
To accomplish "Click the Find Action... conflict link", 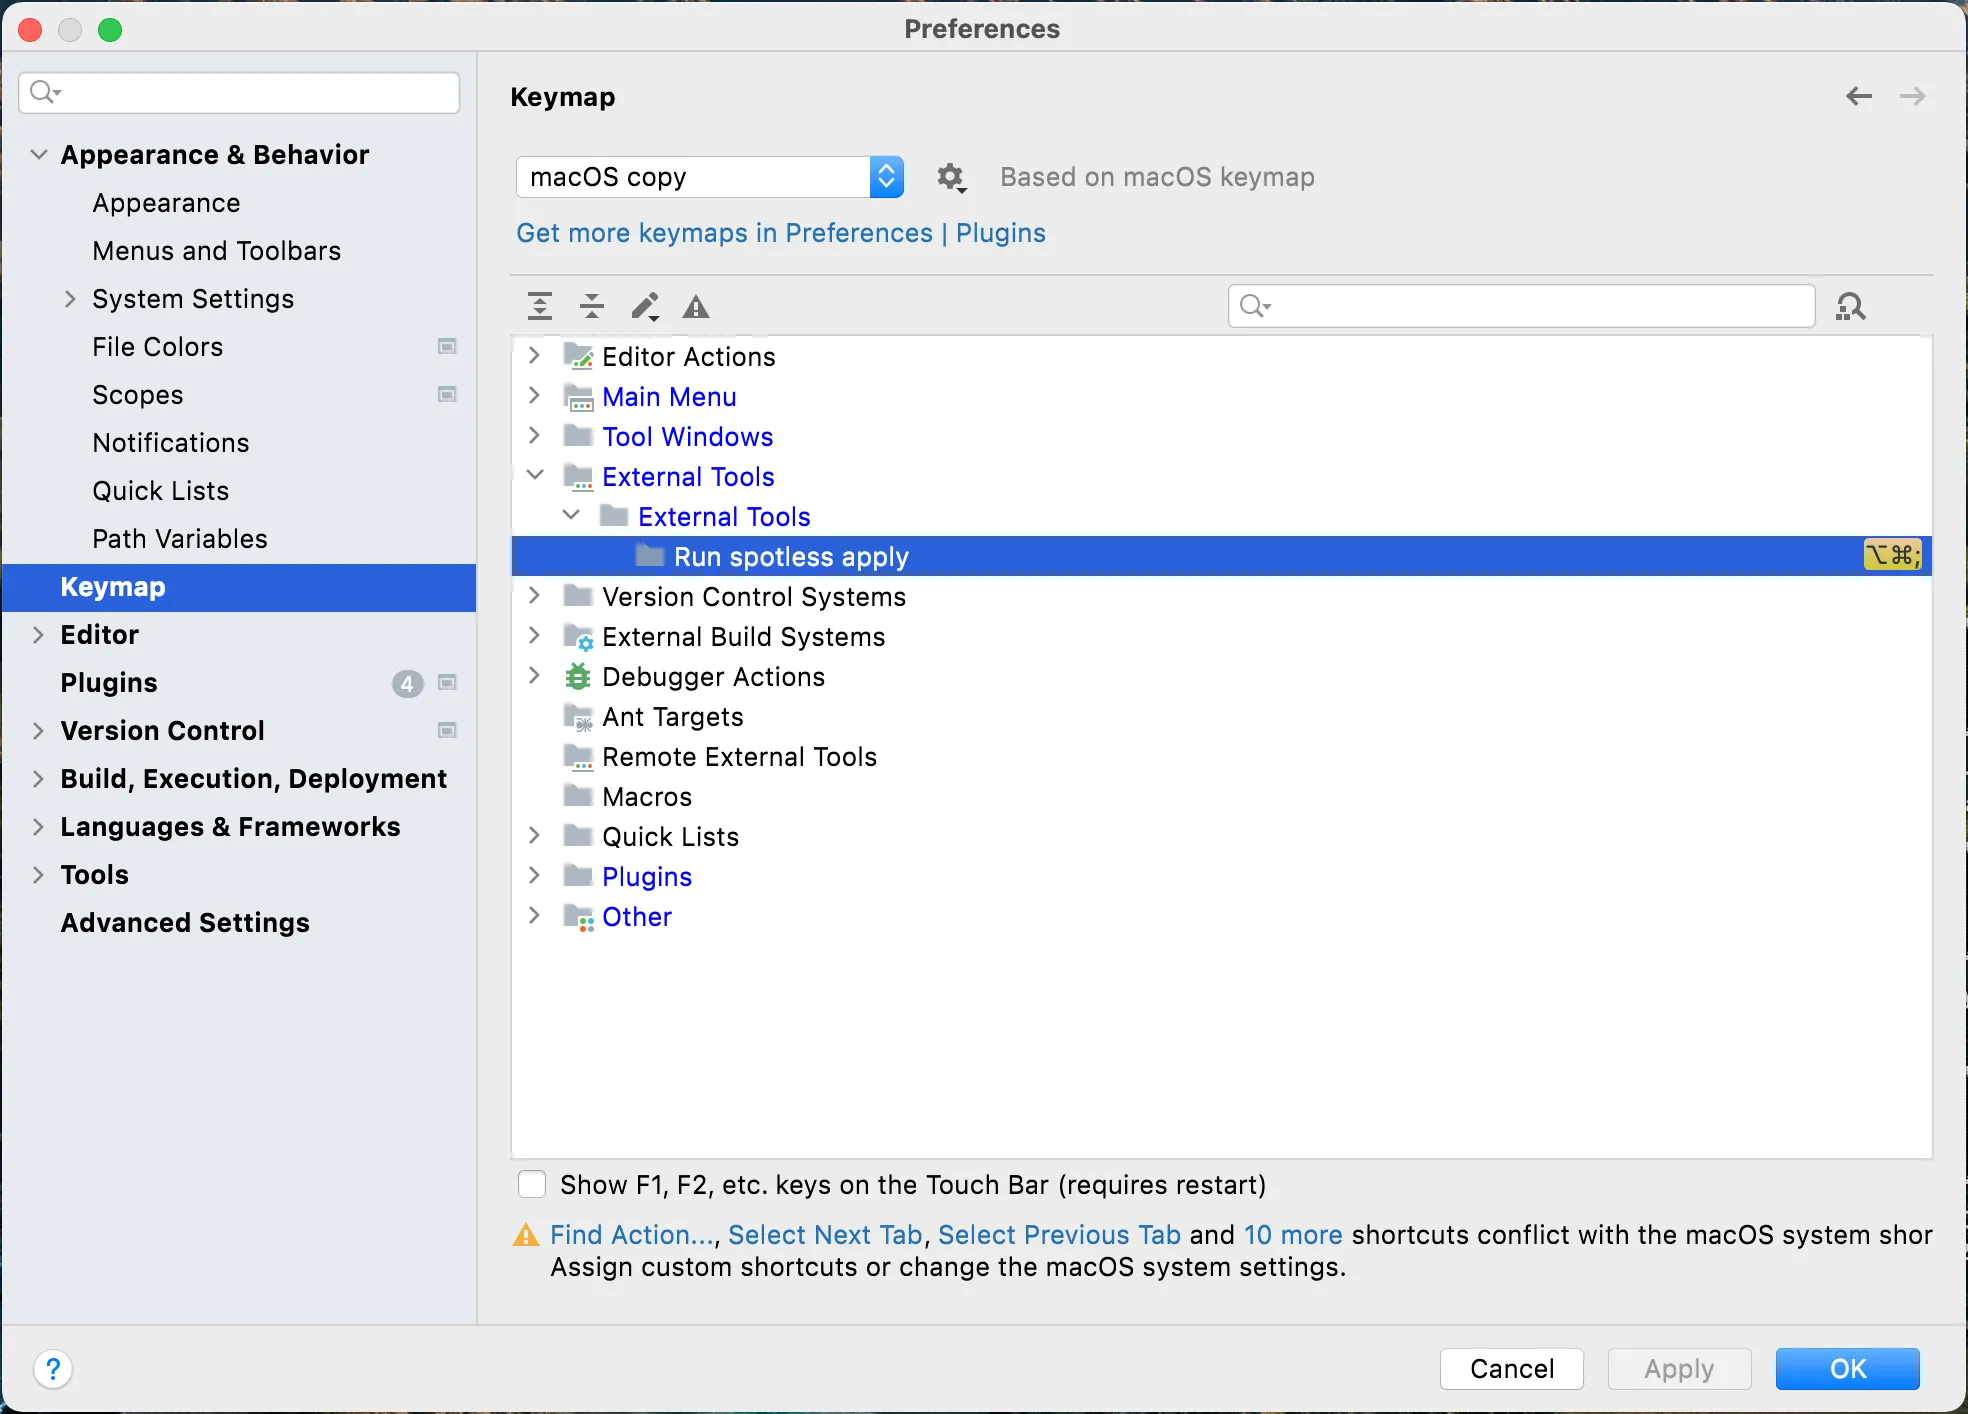I will coord(632,1235).
